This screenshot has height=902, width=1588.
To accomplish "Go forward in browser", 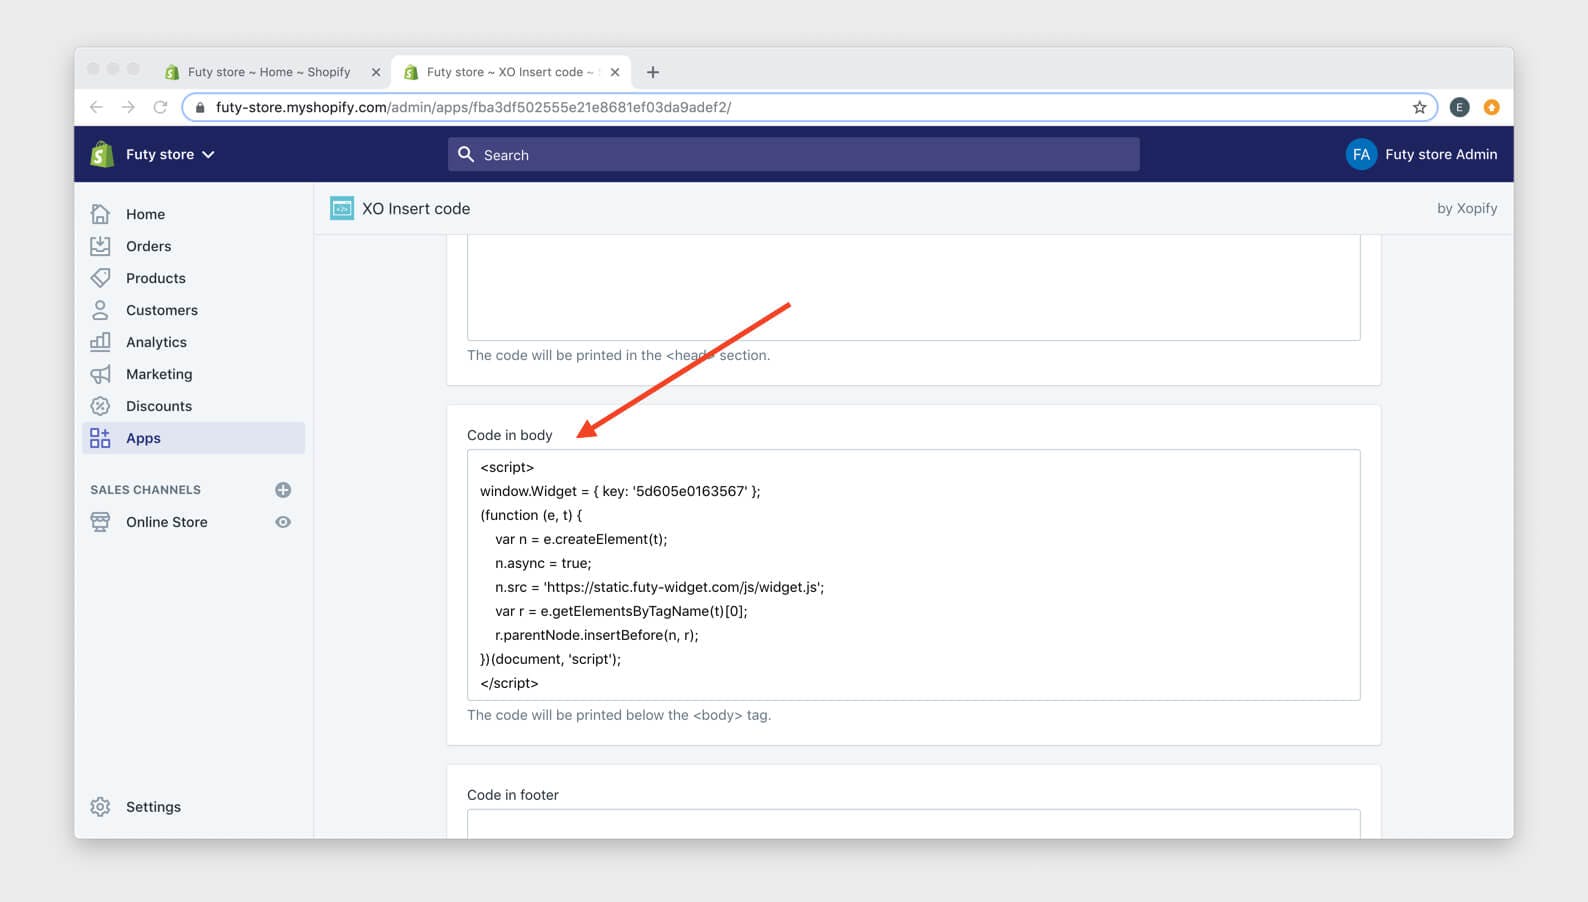I will pos(128,107).
